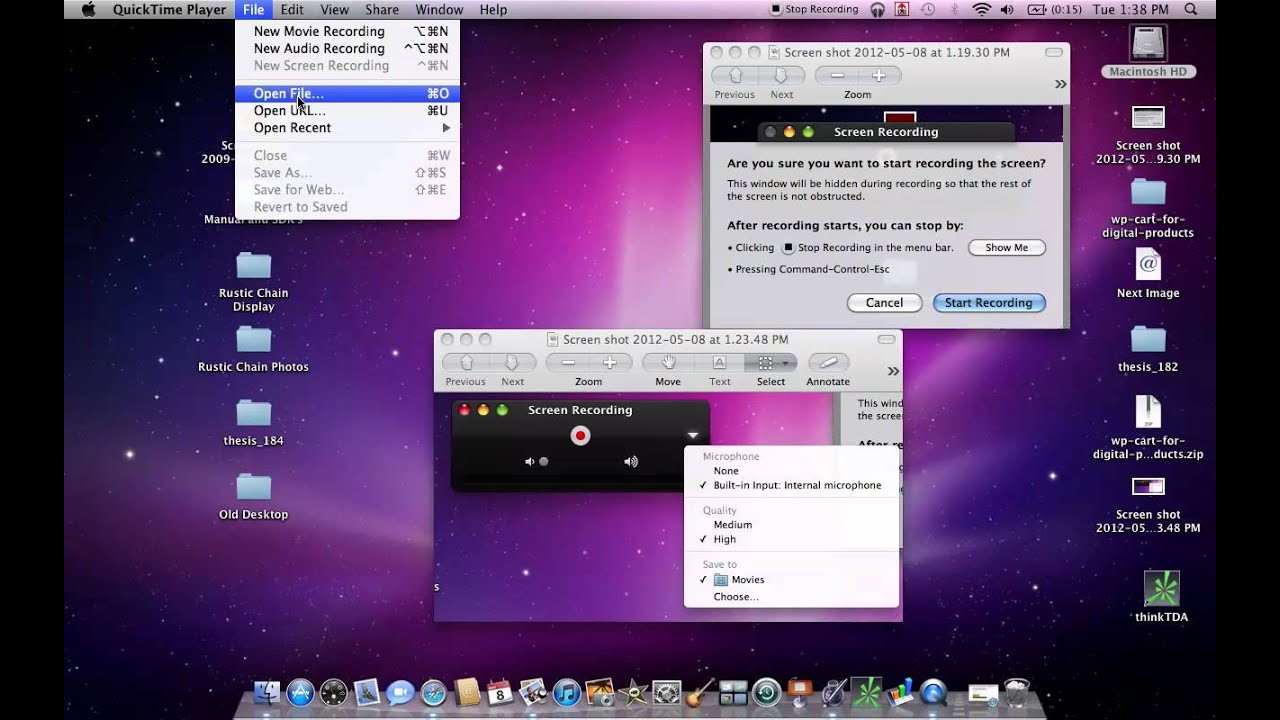Viewport: 1280px width, 720px height.
Task: Select the Move hand tool in Preview
Action: point(668,363)
